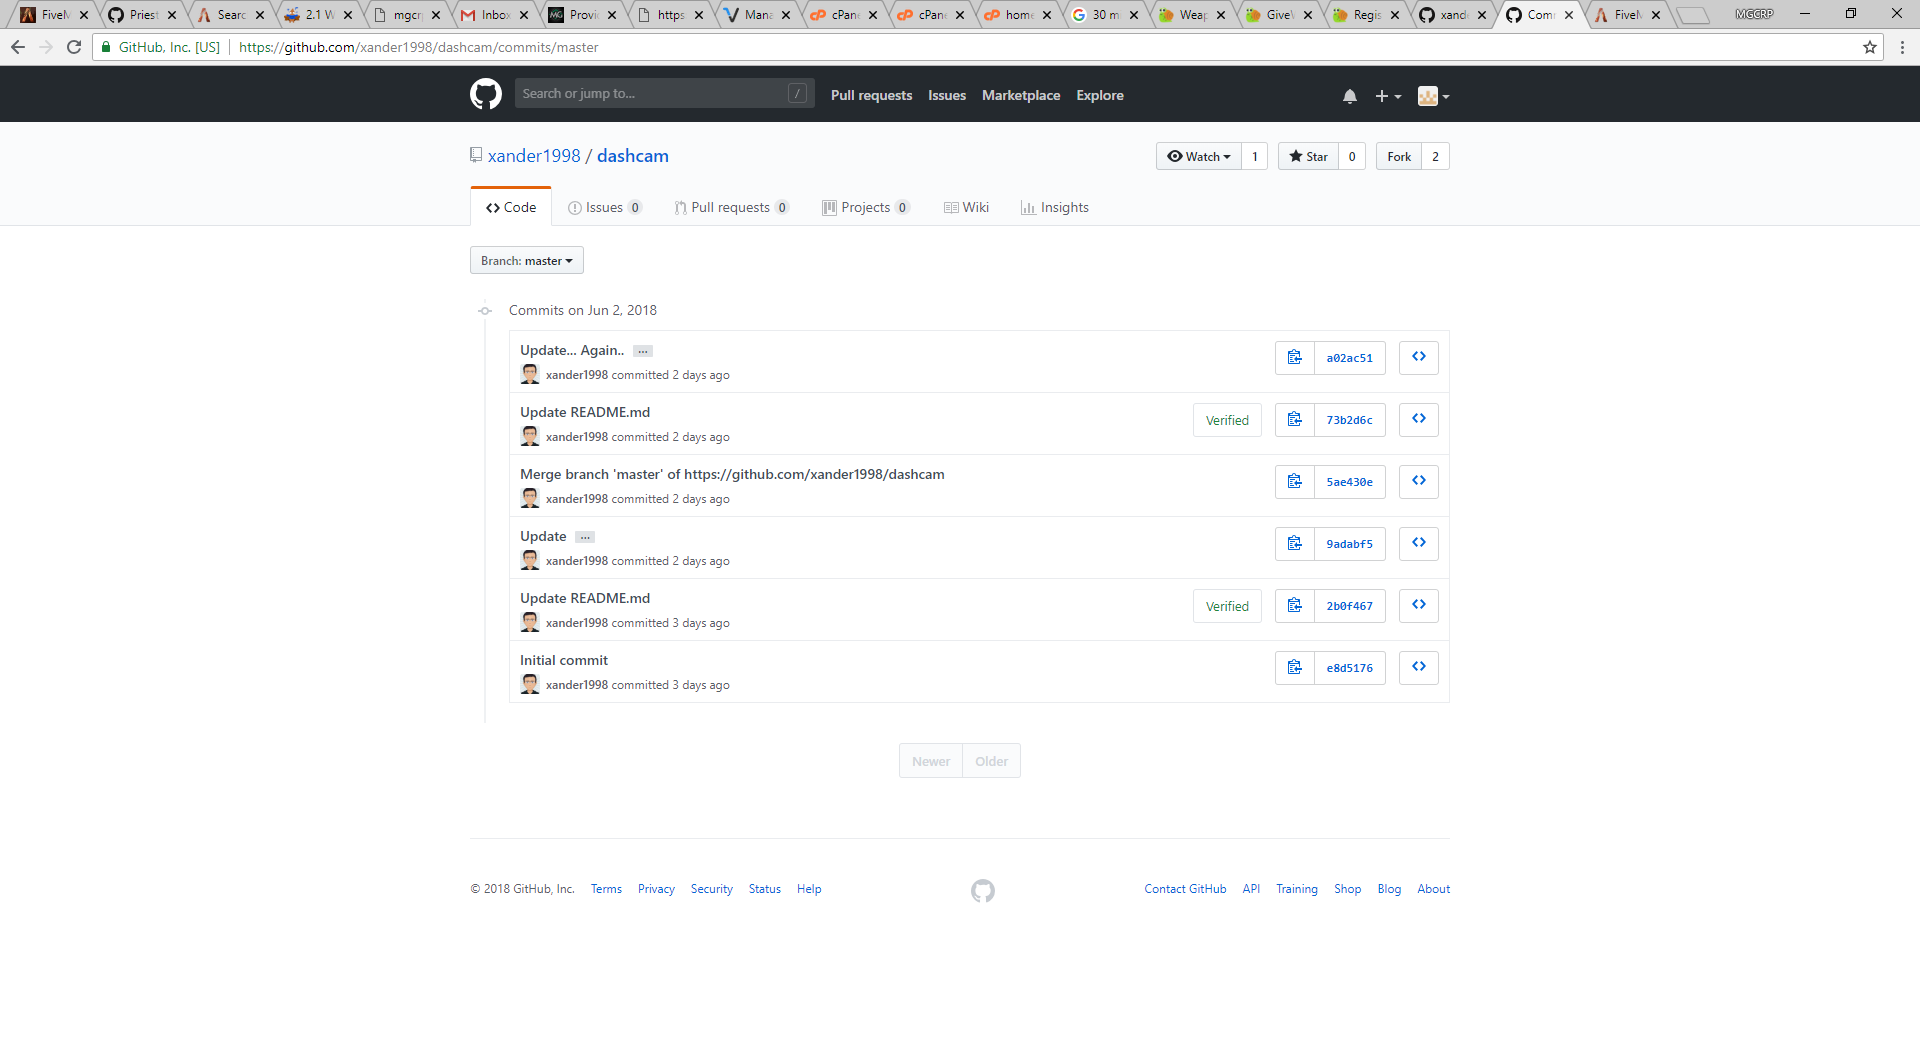Image resolution: width=1920 pixels, height=1040 pixels.
Task: Expand the 'Update' commit description ellipsis
Action: pyautogui.click(x=585, y=537)
